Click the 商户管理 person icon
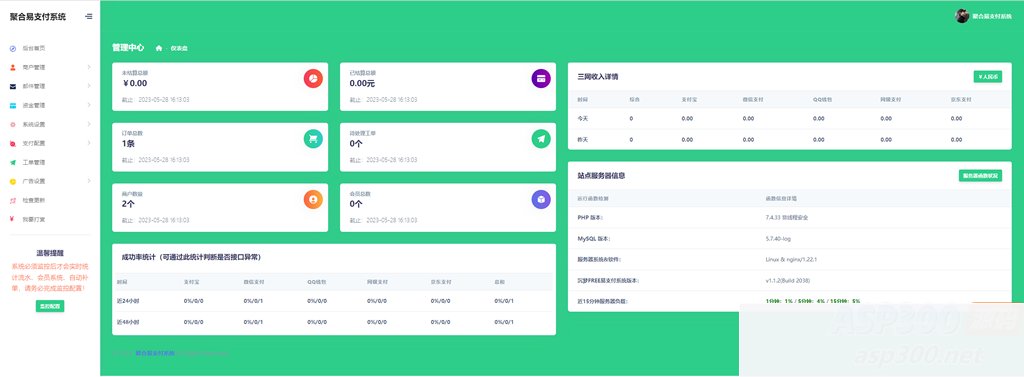This screenshot has height=377, width=1024. [x=13, y=67]
